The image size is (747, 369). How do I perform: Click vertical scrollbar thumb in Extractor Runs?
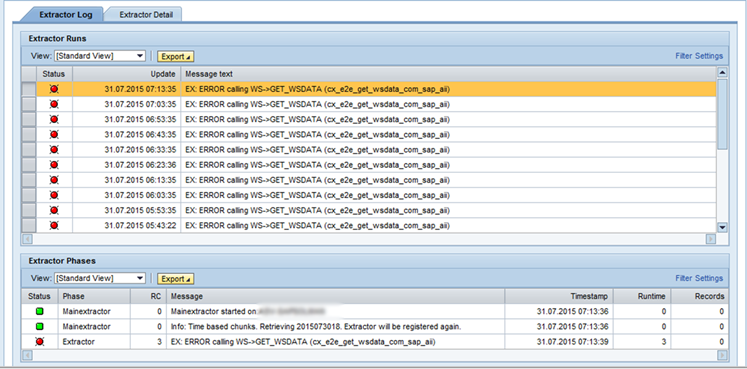[722, 114]
